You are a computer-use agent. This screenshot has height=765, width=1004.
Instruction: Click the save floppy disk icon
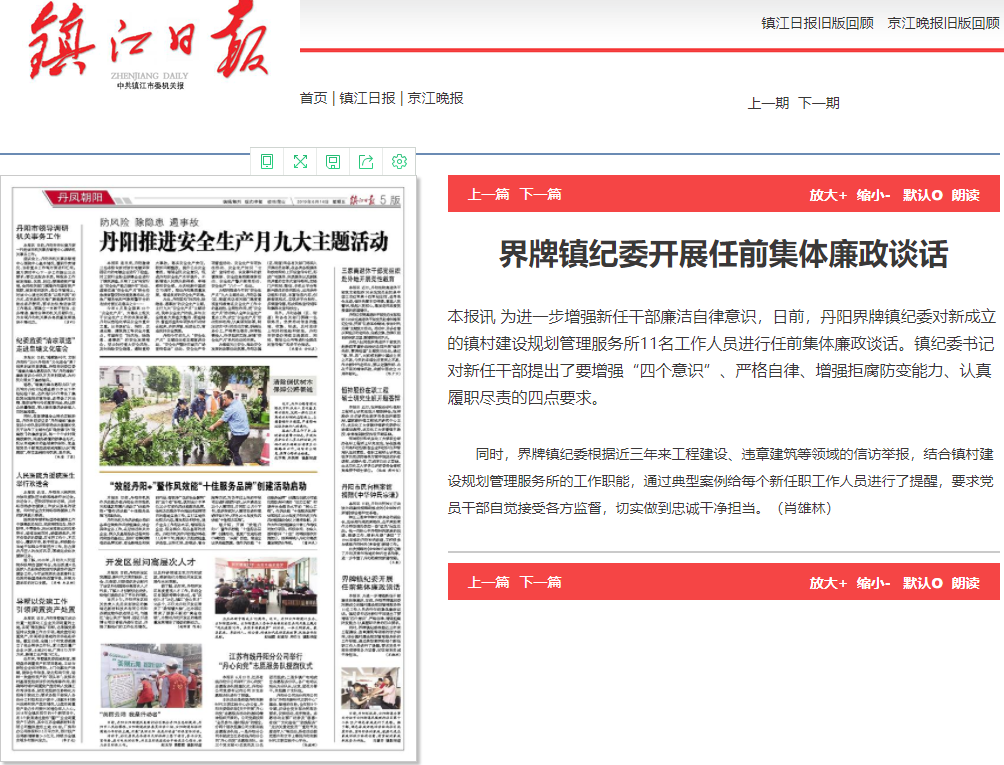tap(333, 162)
